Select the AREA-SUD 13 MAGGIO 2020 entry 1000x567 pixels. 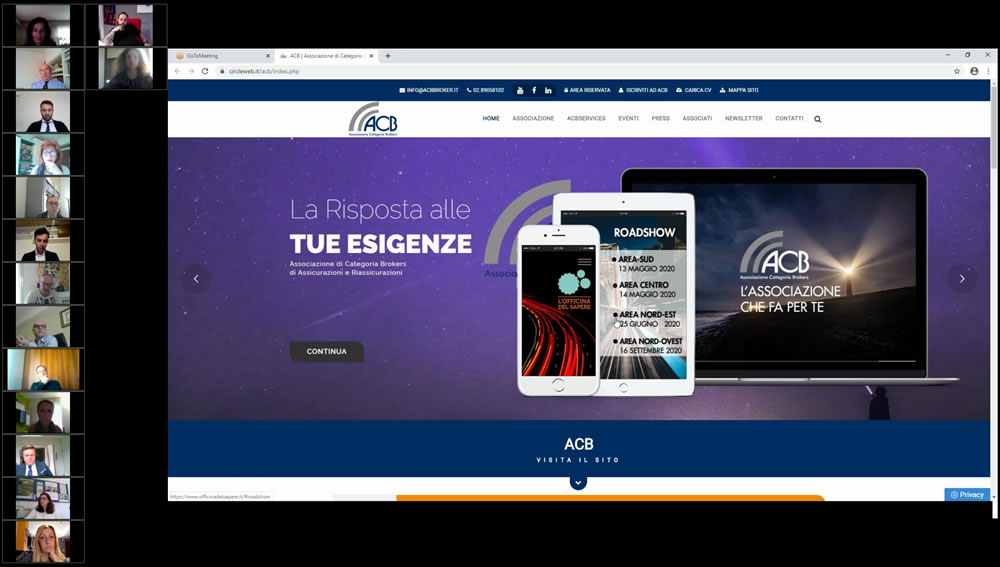pos(643,264)
